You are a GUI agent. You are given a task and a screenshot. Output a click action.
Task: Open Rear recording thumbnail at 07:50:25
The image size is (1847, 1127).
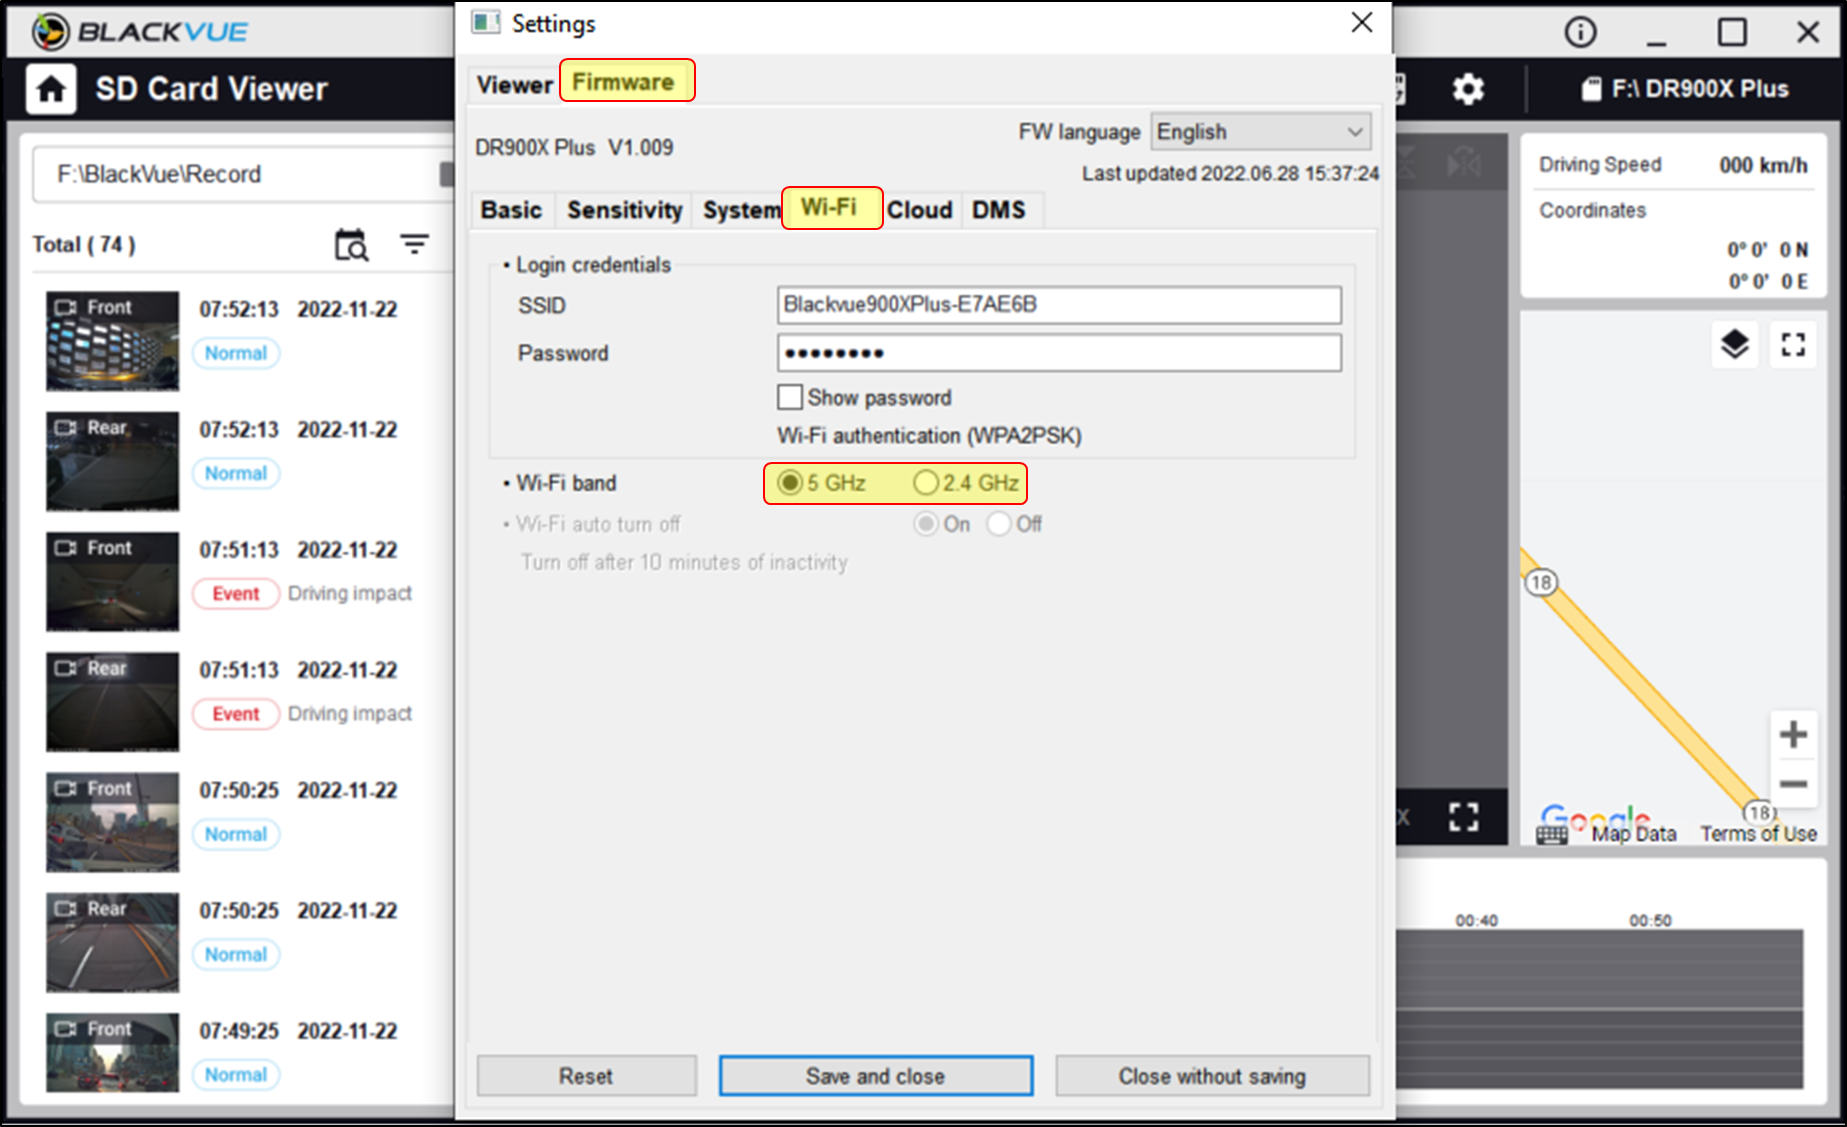tap(113, 942)
